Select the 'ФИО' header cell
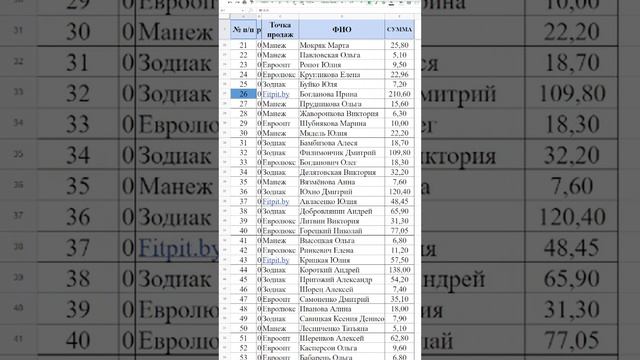 click(342, 29)
